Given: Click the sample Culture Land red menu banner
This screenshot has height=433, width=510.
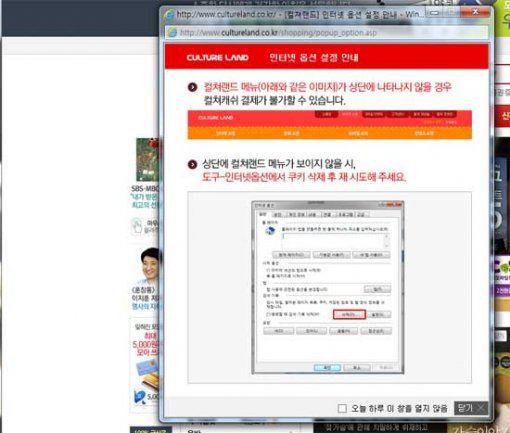Looking at the screenshot, I should click(329, 118).
